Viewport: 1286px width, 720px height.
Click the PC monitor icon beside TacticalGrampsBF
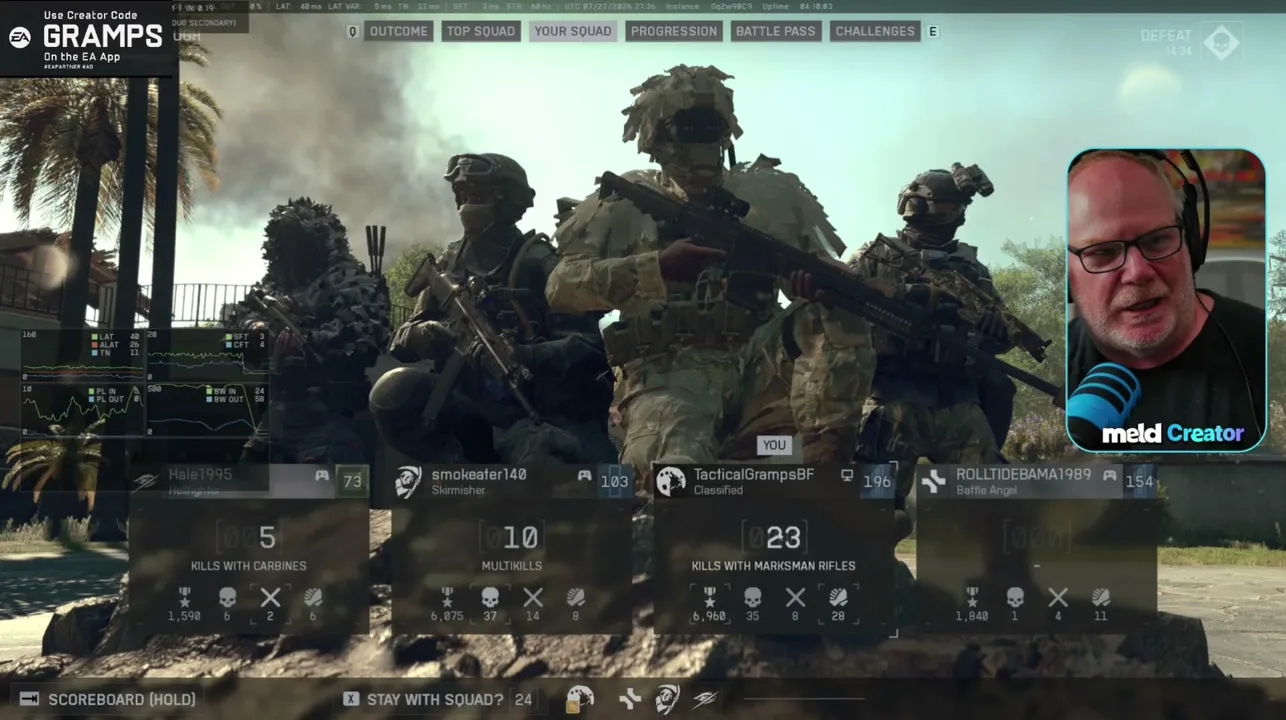[847, 476]
